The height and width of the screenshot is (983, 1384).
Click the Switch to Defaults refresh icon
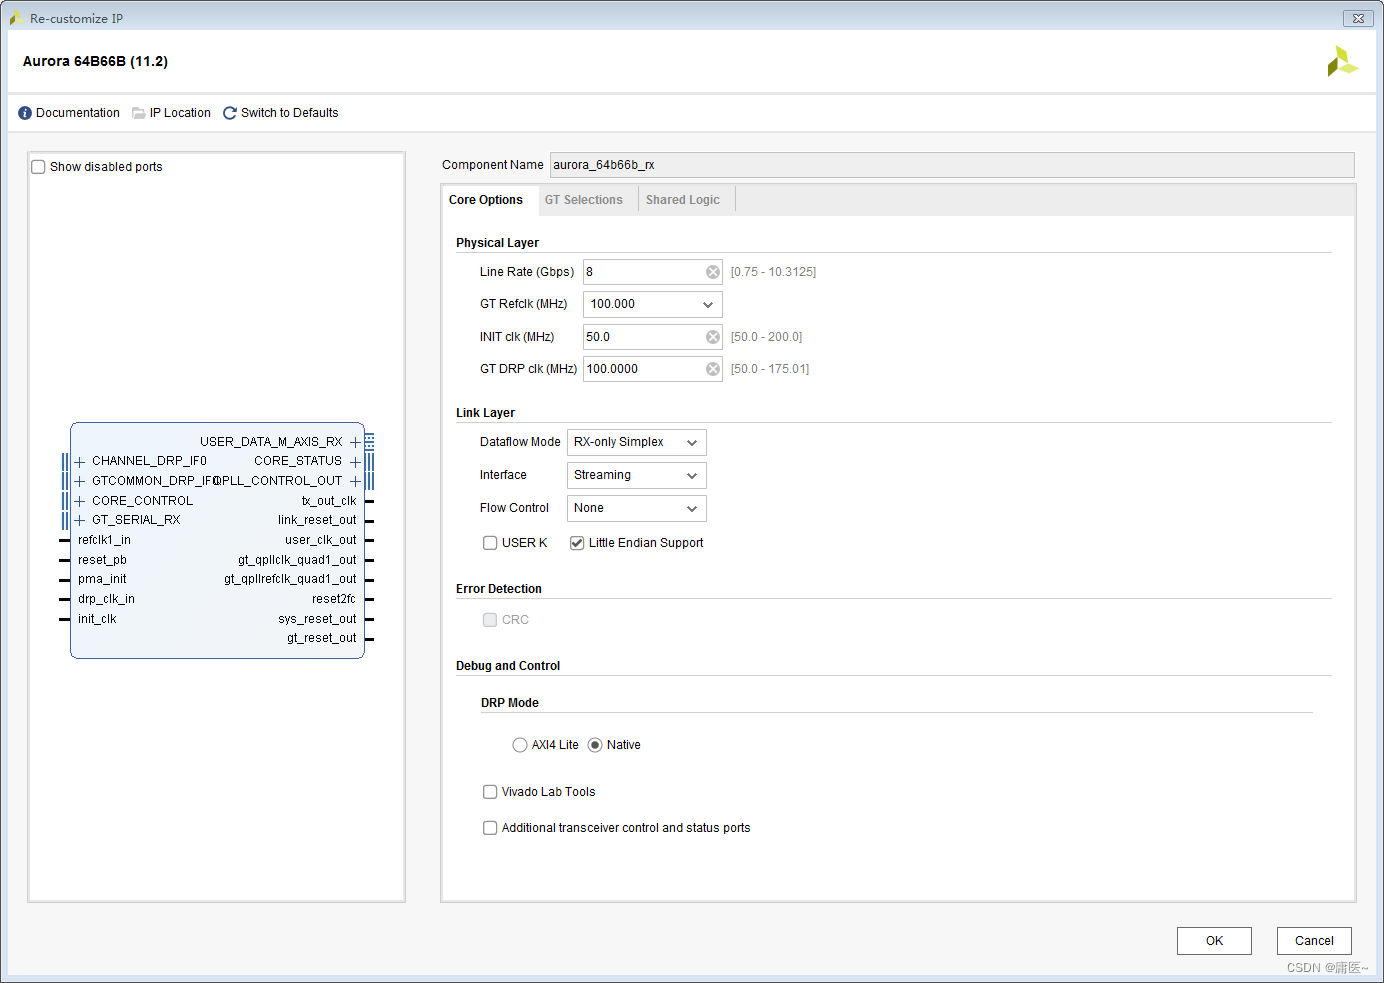[230, 113]
